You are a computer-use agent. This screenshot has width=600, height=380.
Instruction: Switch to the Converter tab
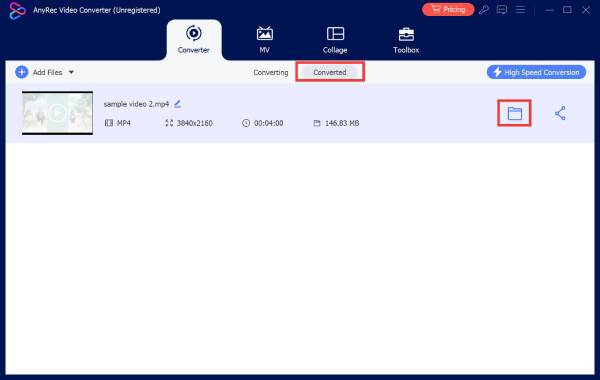[194, 40]
